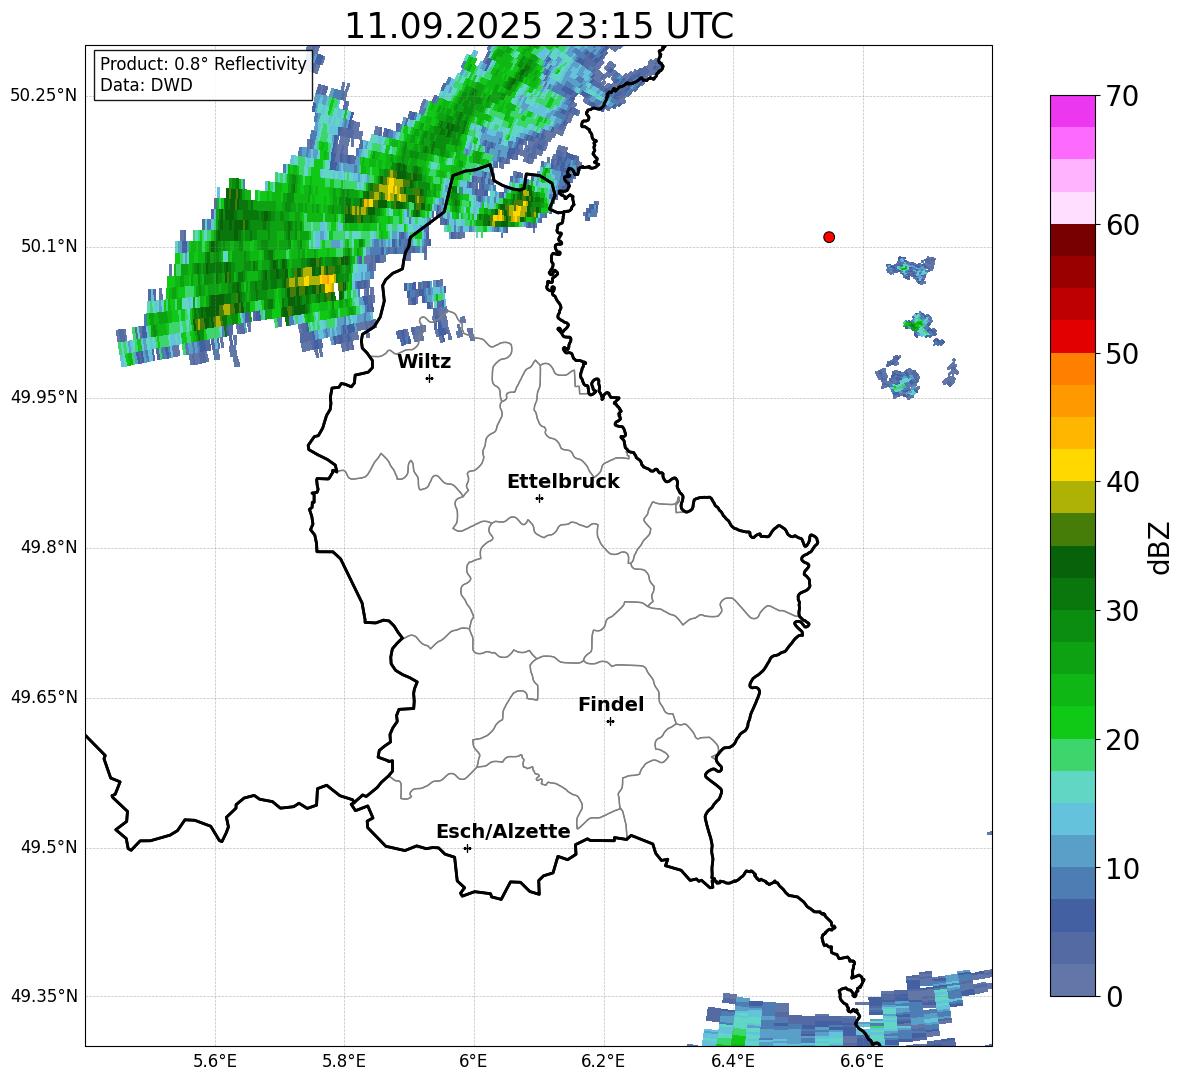Click the Data: DWD text
The height and width of the screenshot is (1081, 1184).
146,85
